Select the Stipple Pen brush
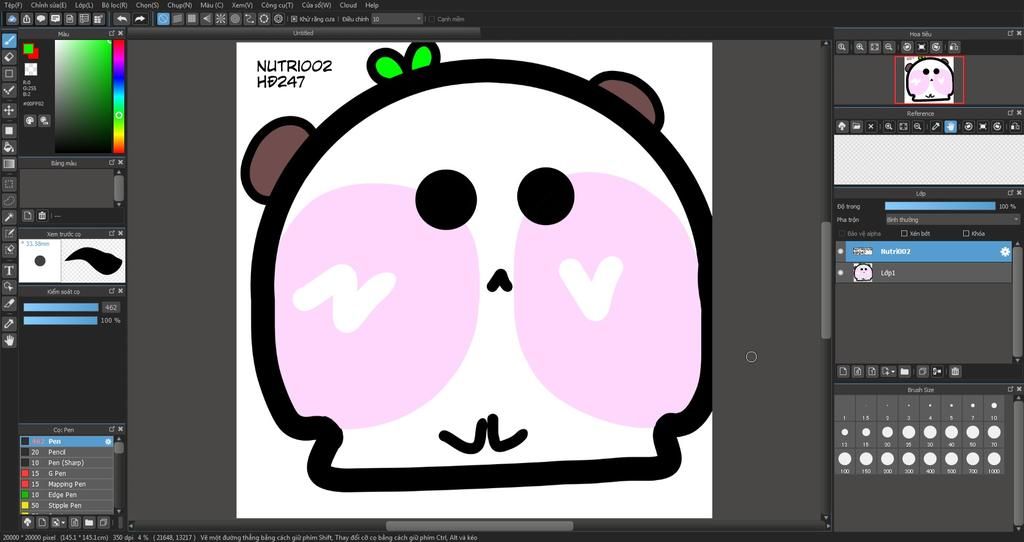This screenshot has width=1024, height=542. [x=67, y=505]
